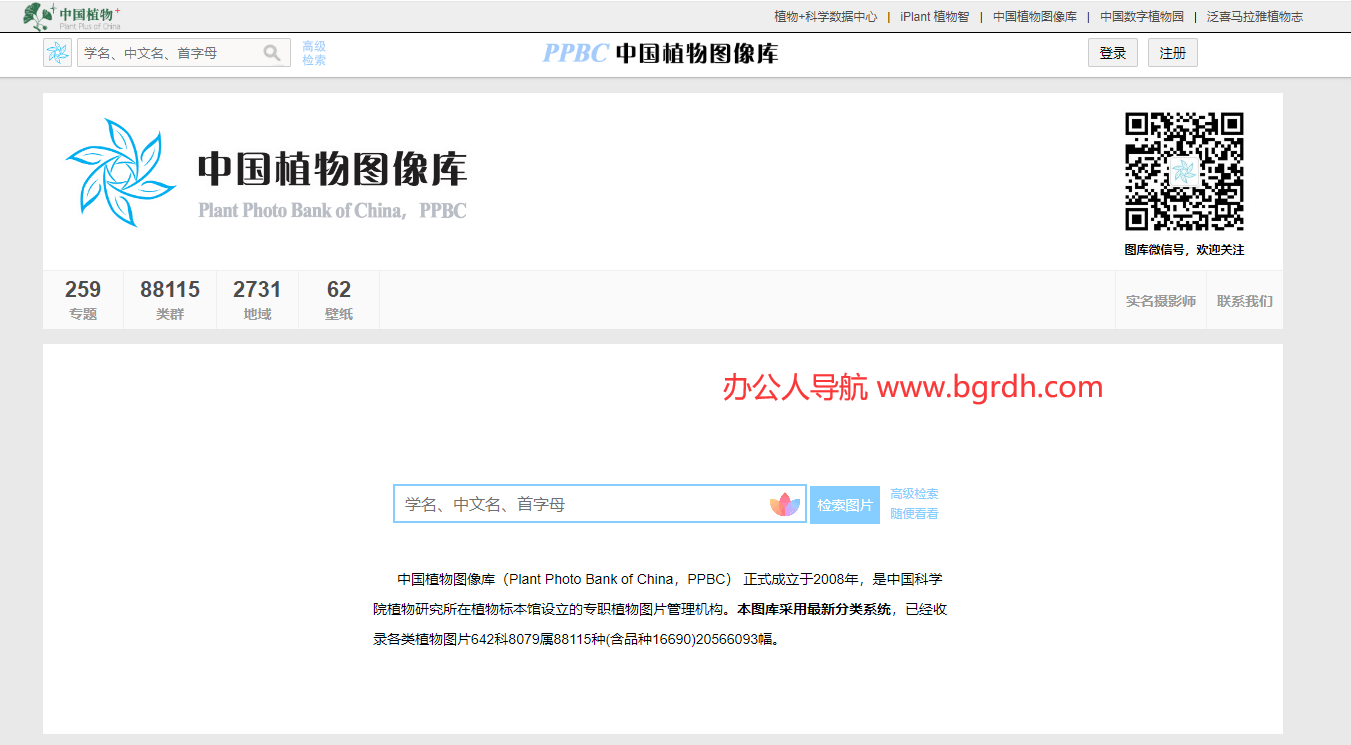Select the 2731 地域 tab

[x=257, y=300]
